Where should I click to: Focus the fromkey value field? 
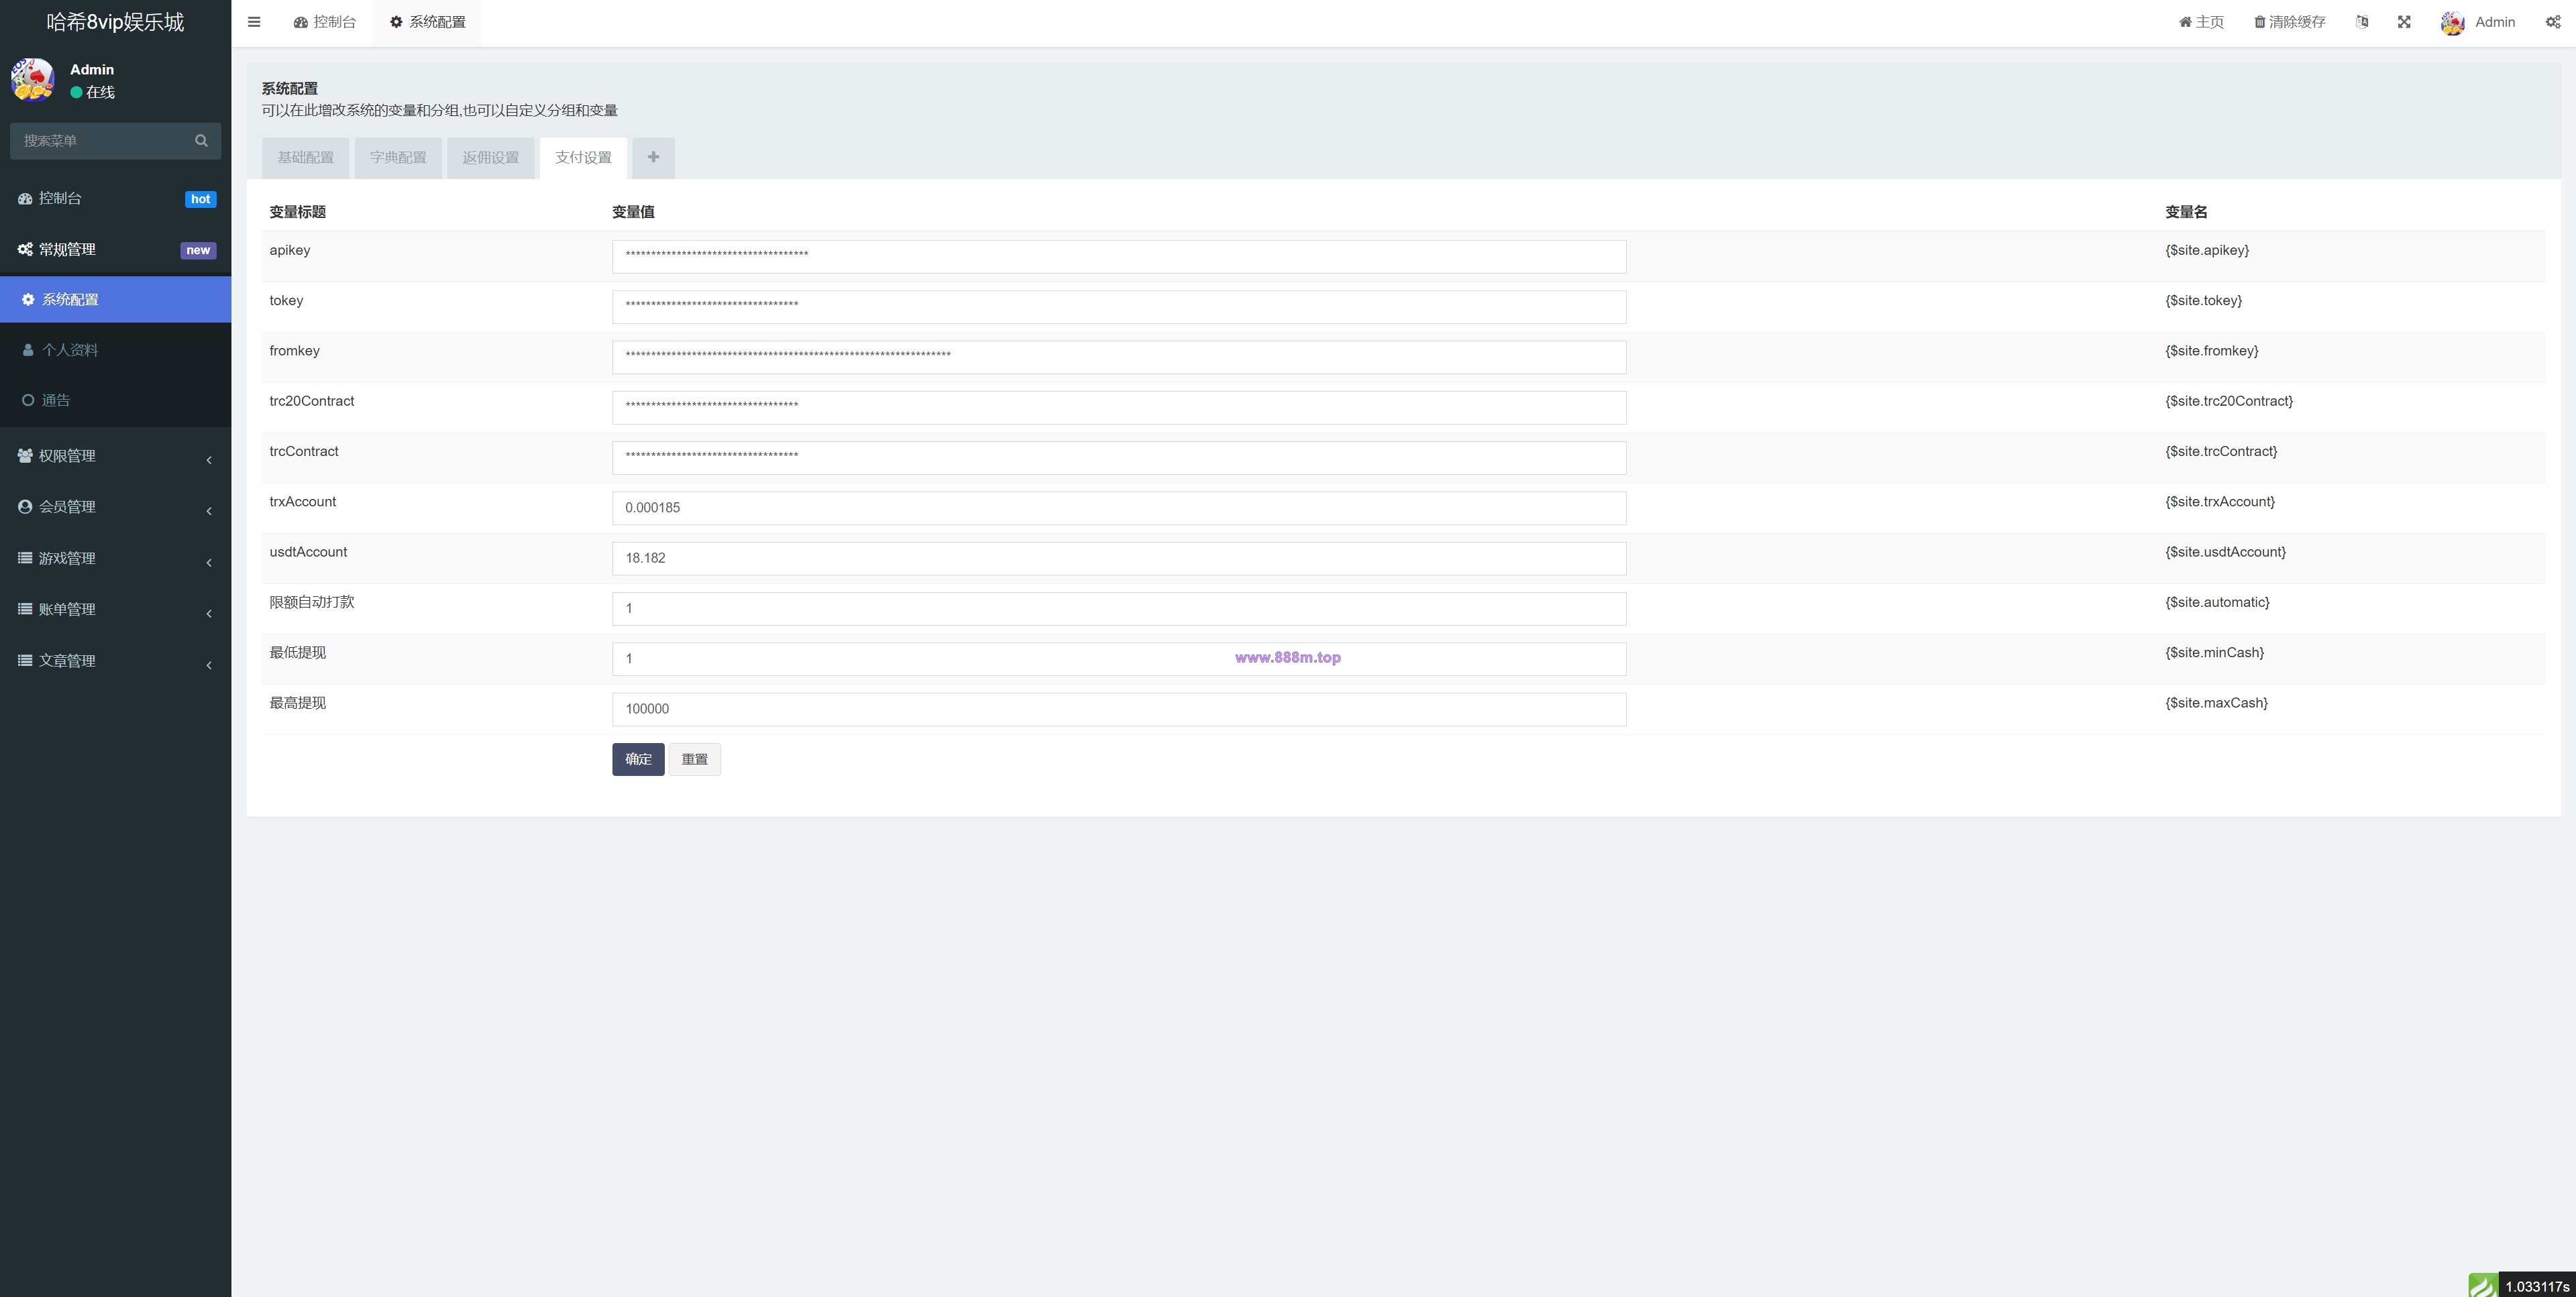click(x=1119, y=357)
